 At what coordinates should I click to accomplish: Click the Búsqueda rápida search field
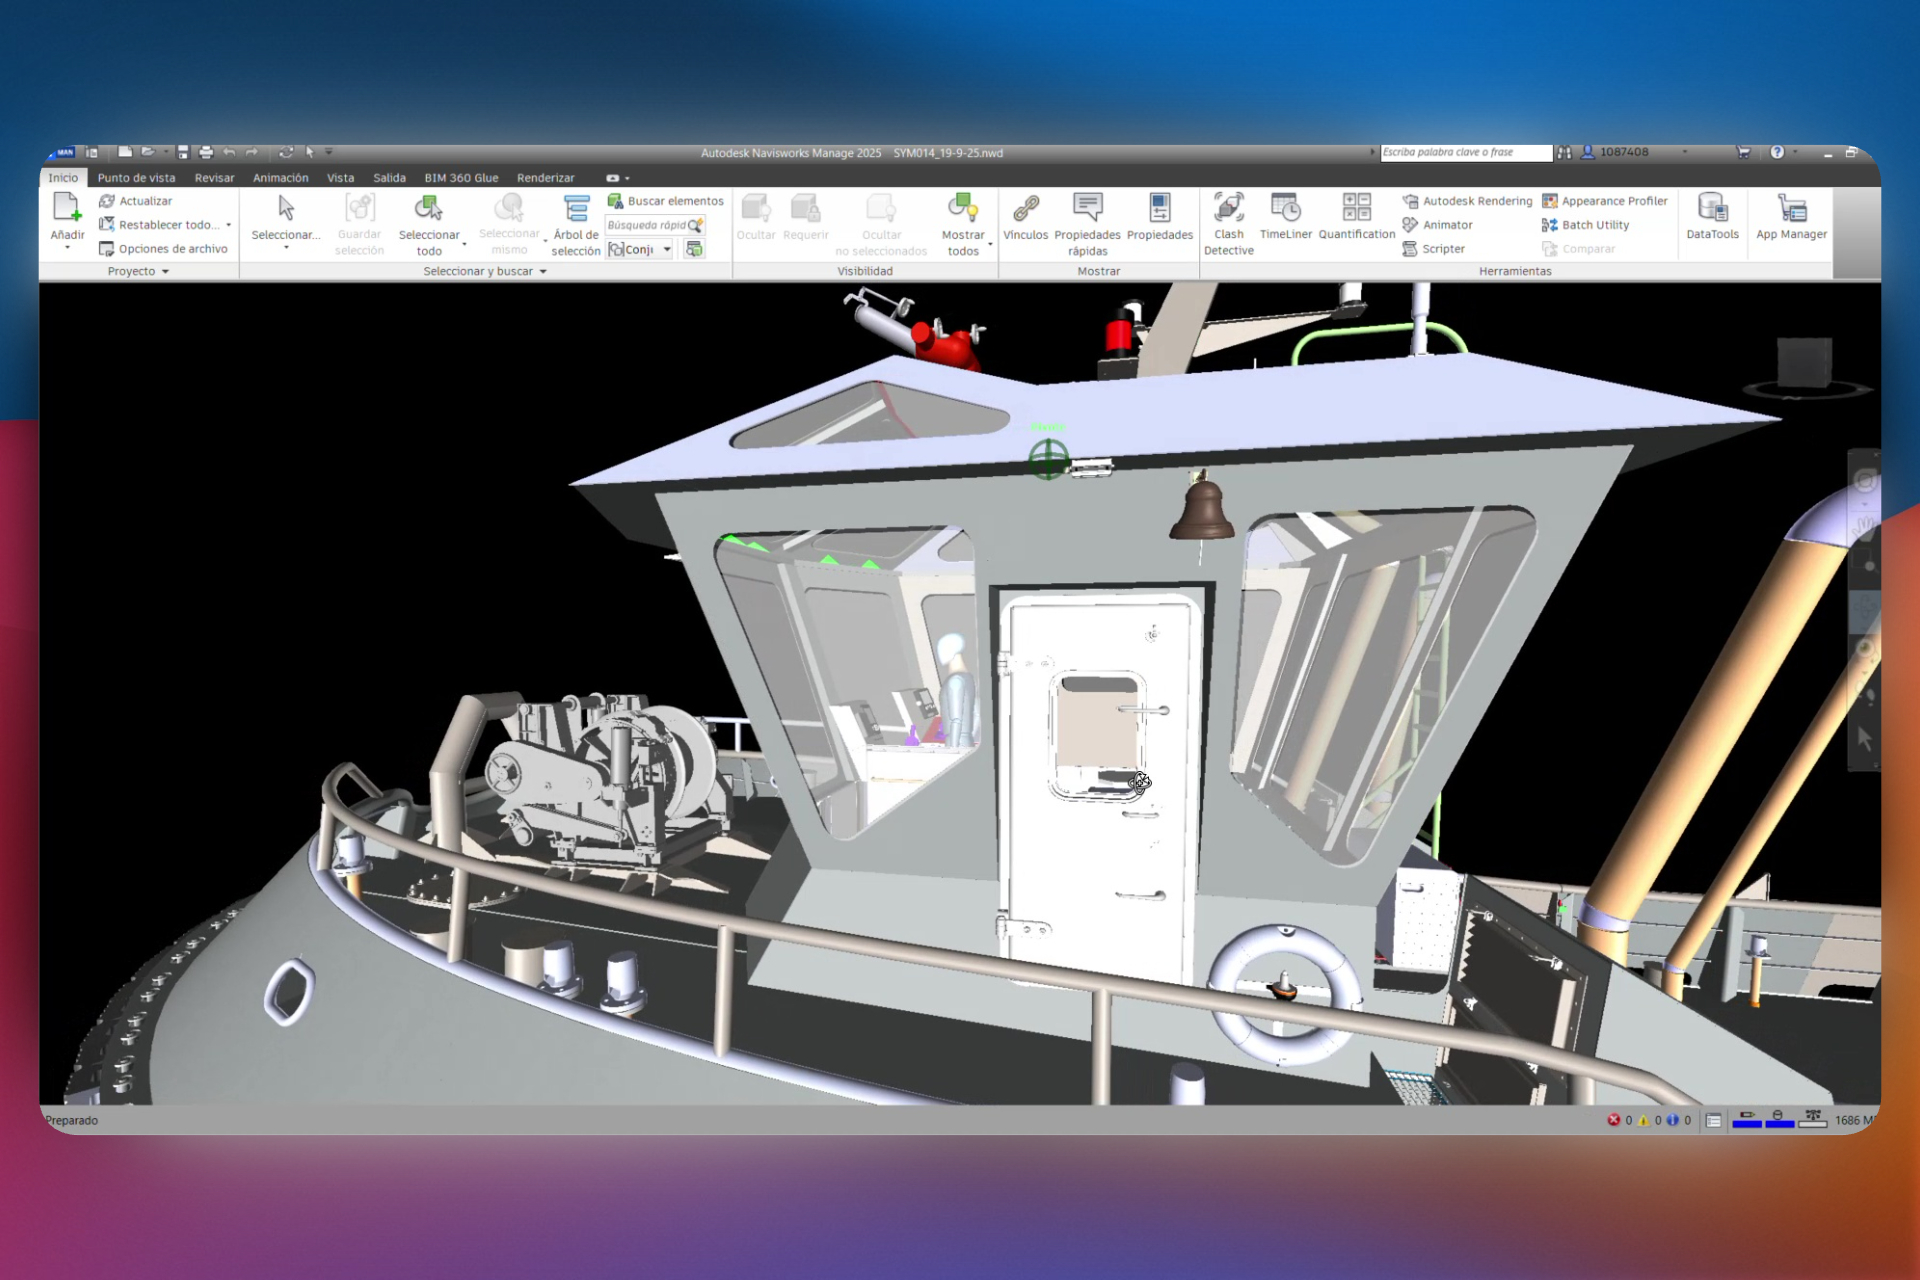point(647,225)
